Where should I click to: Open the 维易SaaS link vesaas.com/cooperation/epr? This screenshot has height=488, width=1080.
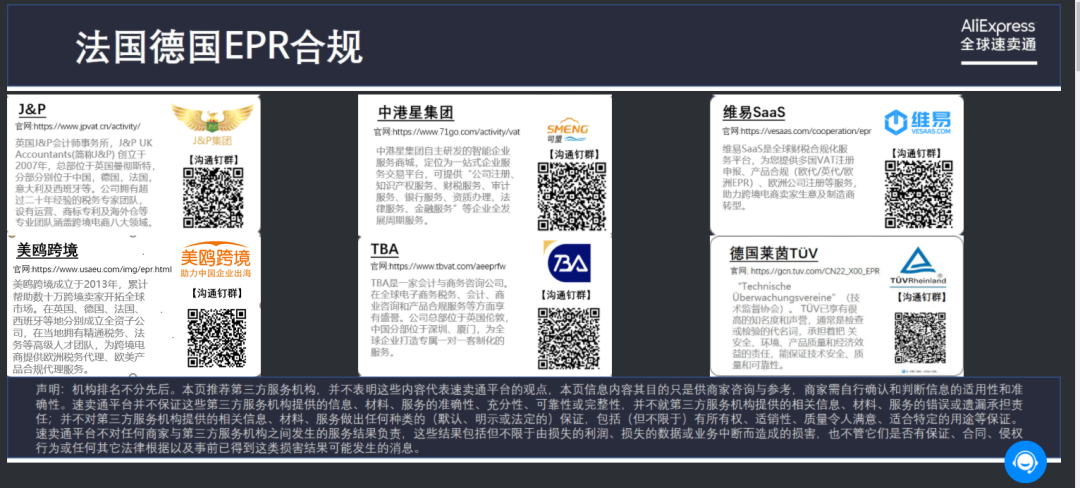point(796,131)
